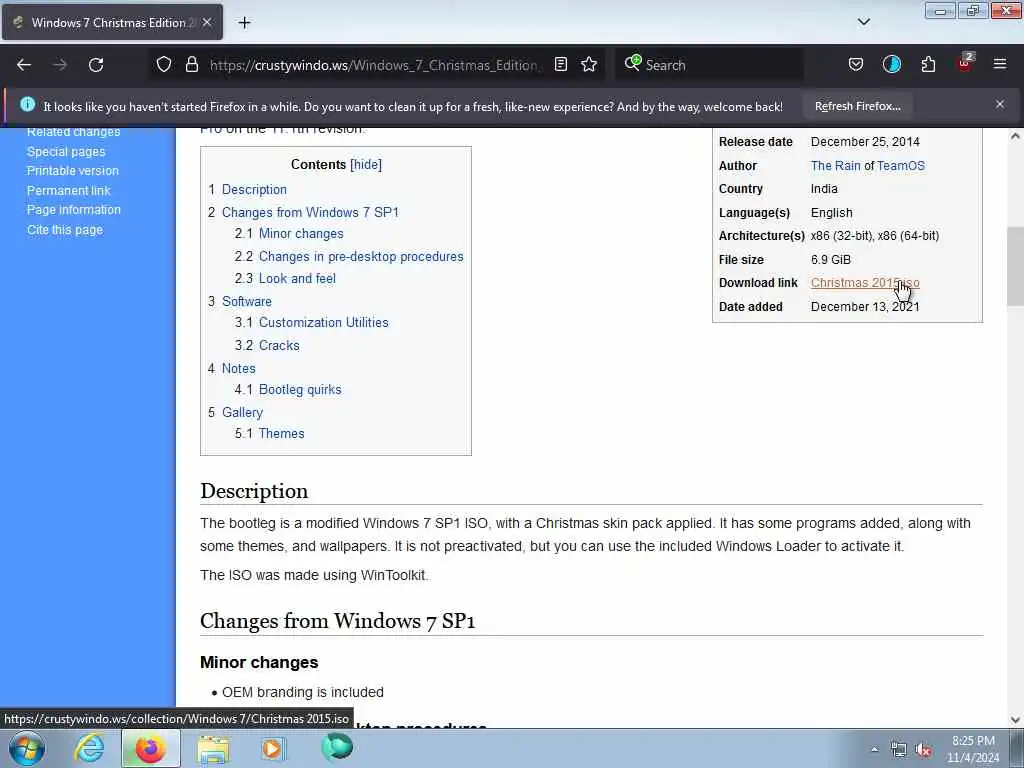1024x768 pixels.
Task: Close the Windows 7 Christmas Edition tab
Action: tap(206, 22)
